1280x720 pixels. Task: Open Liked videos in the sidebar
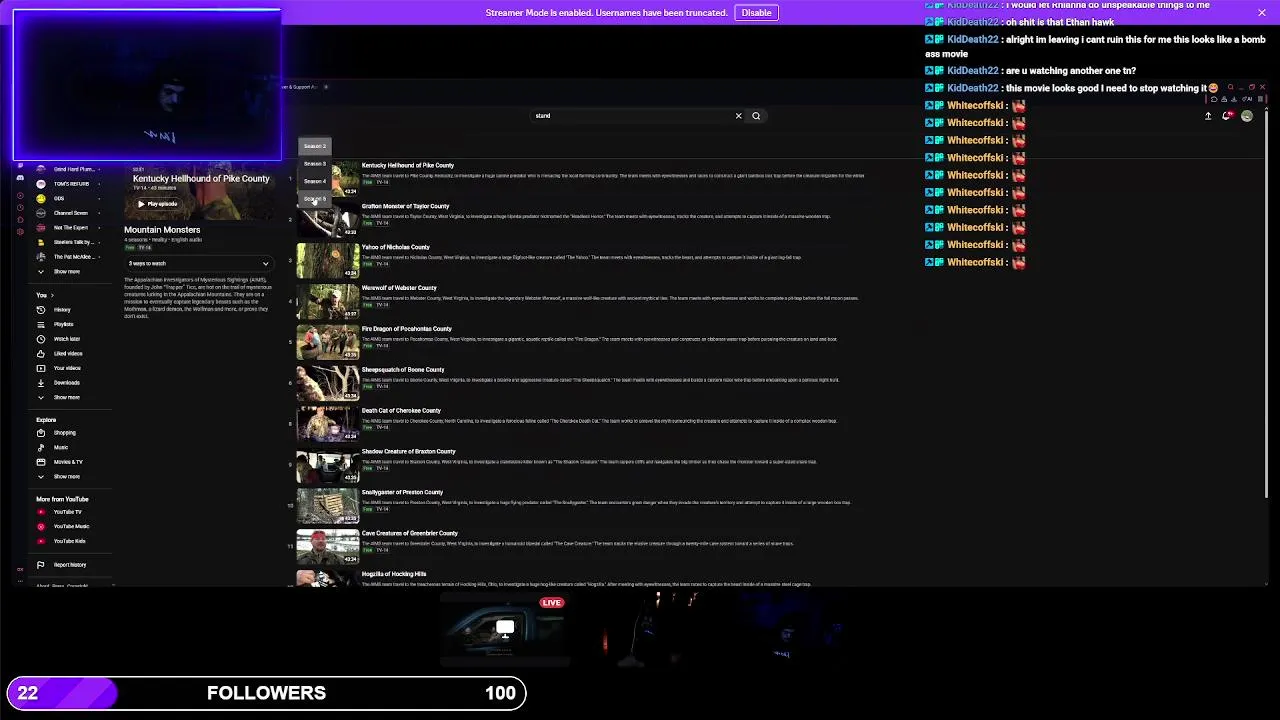pos(67,354)
